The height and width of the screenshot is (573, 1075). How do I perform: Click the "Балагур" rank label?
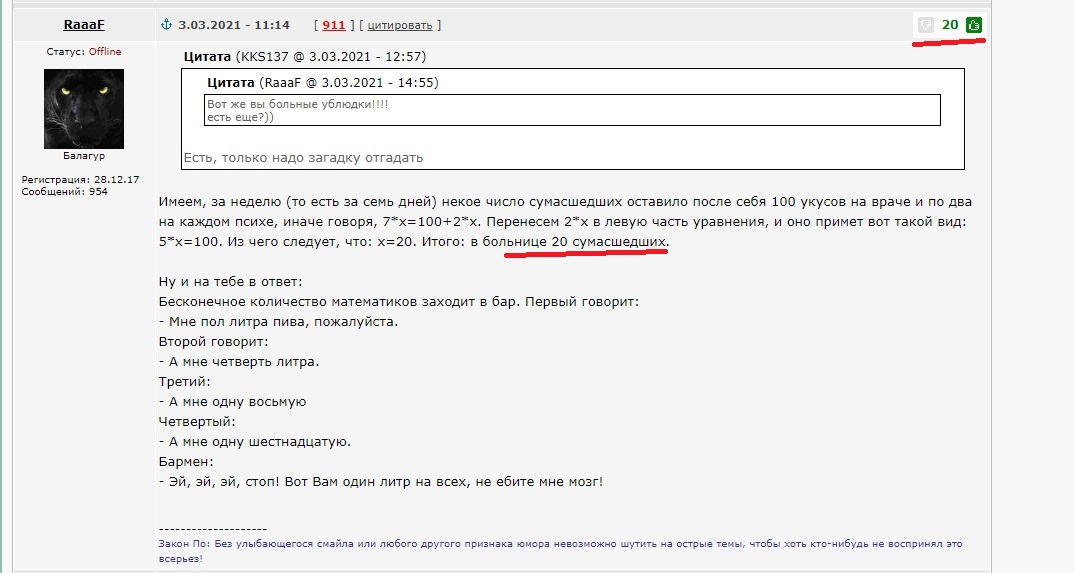coord(84,156)
